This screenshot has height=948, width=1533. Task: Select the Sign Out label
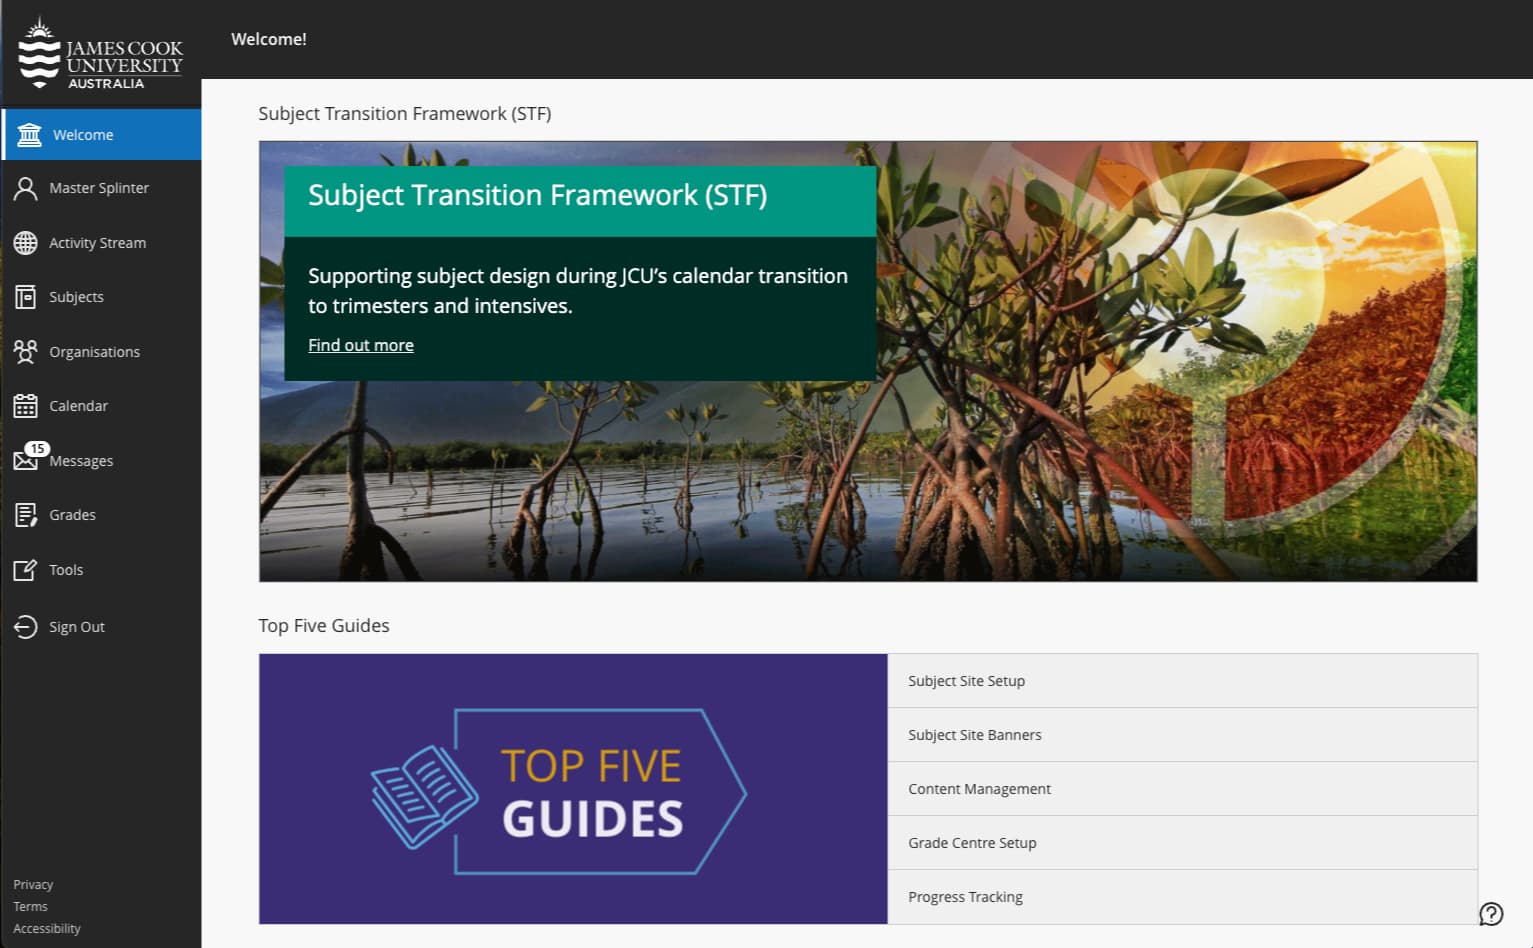coord(77,627)
